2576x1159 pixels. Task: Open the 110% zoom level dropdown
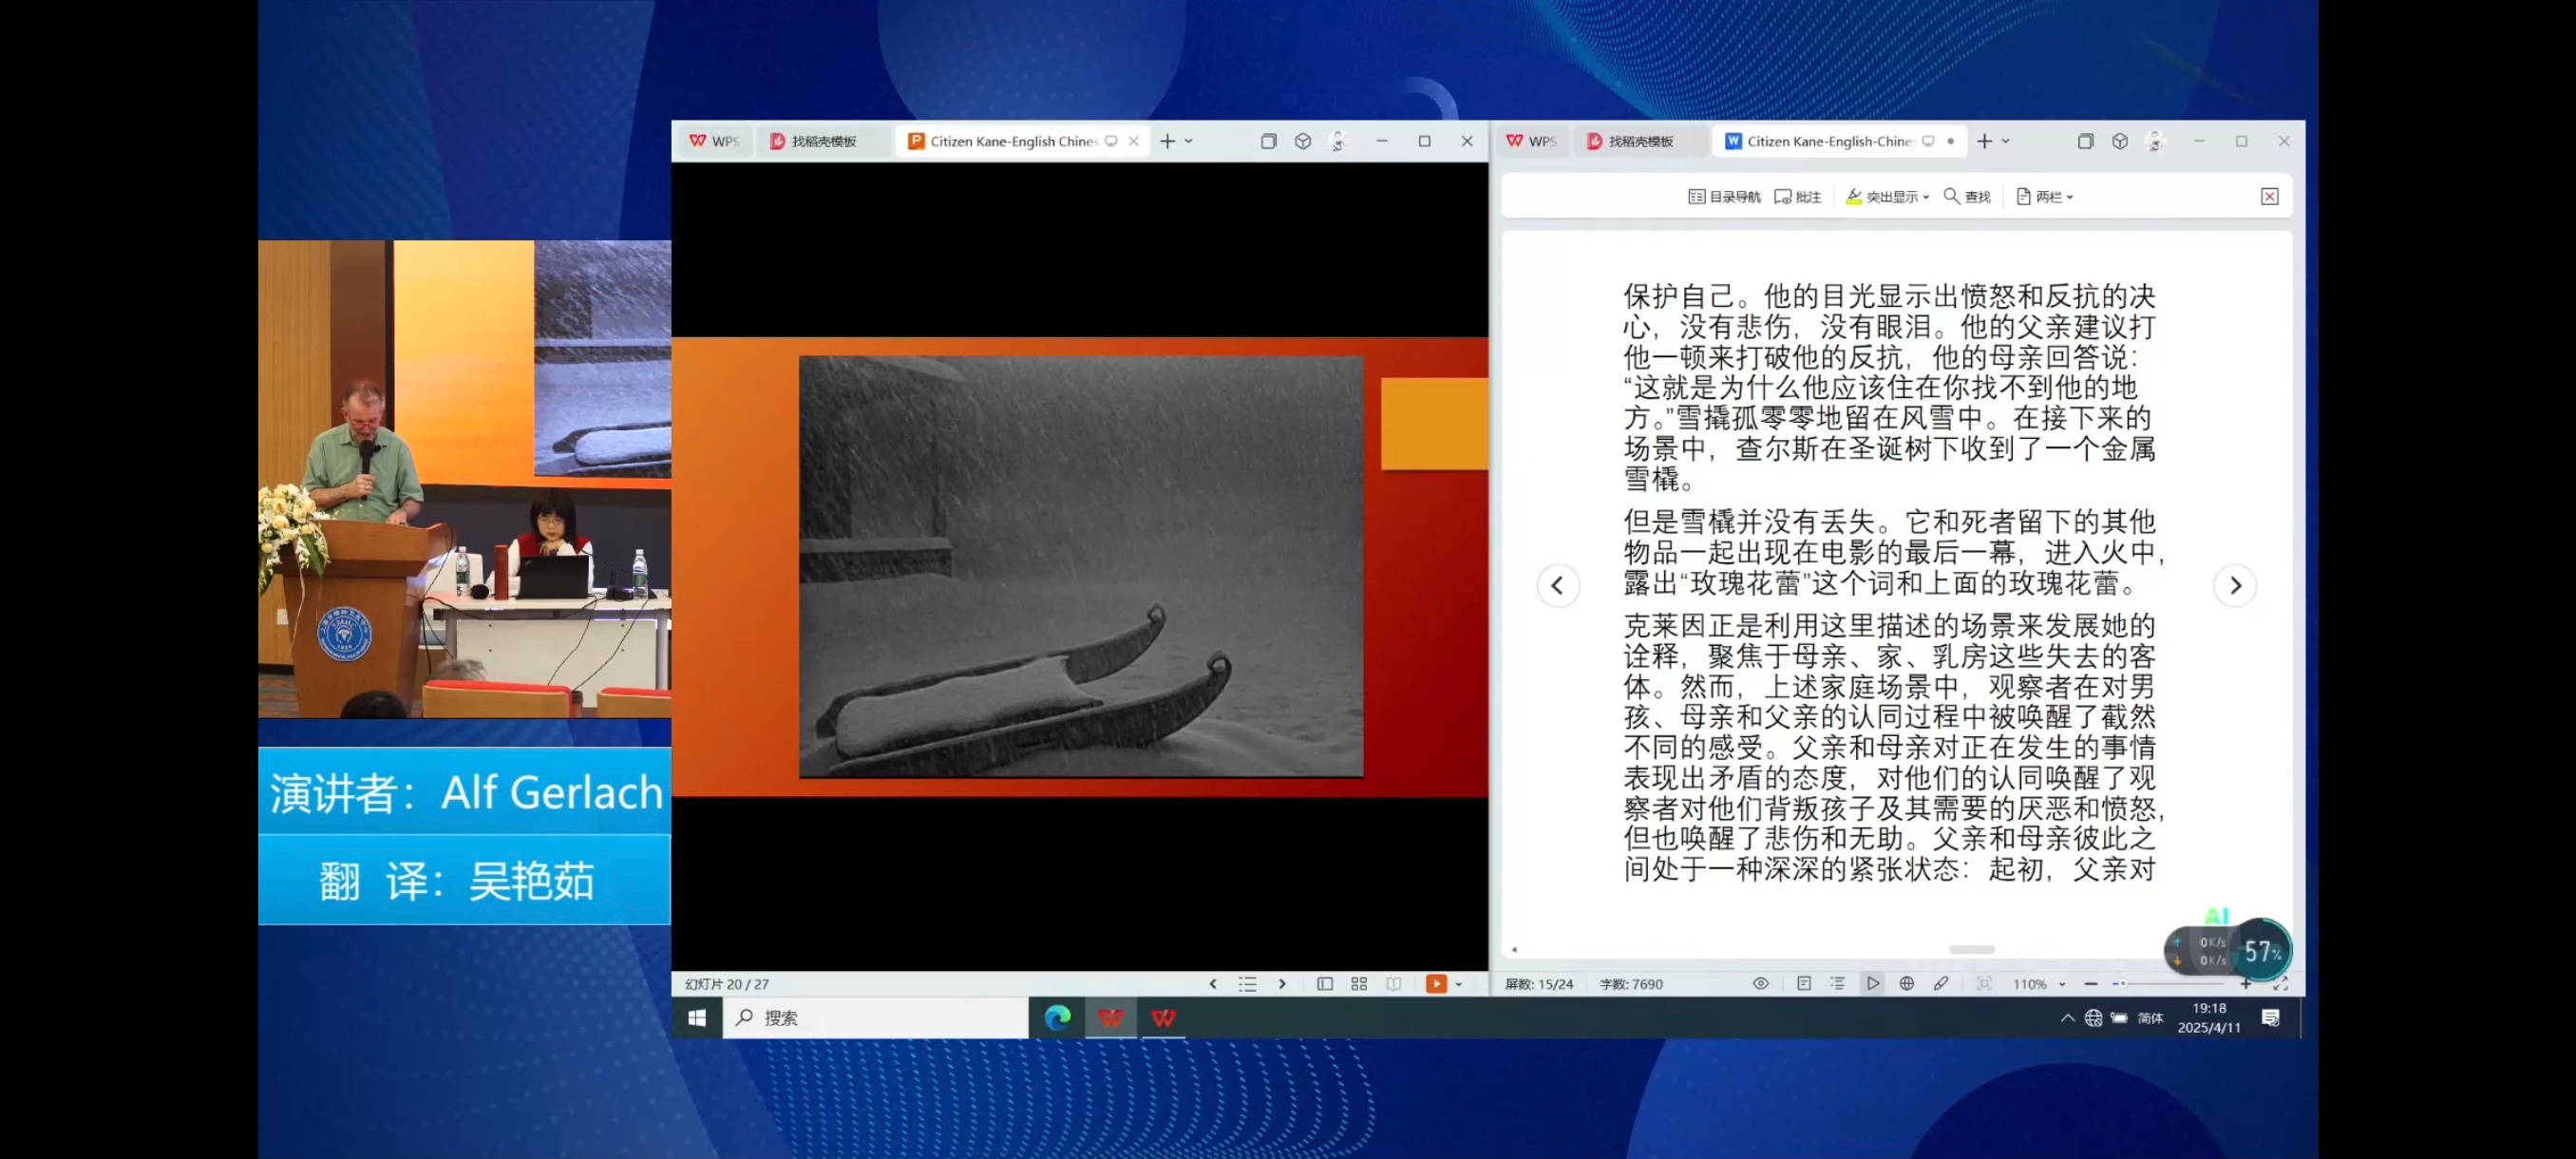(2039, 984)
